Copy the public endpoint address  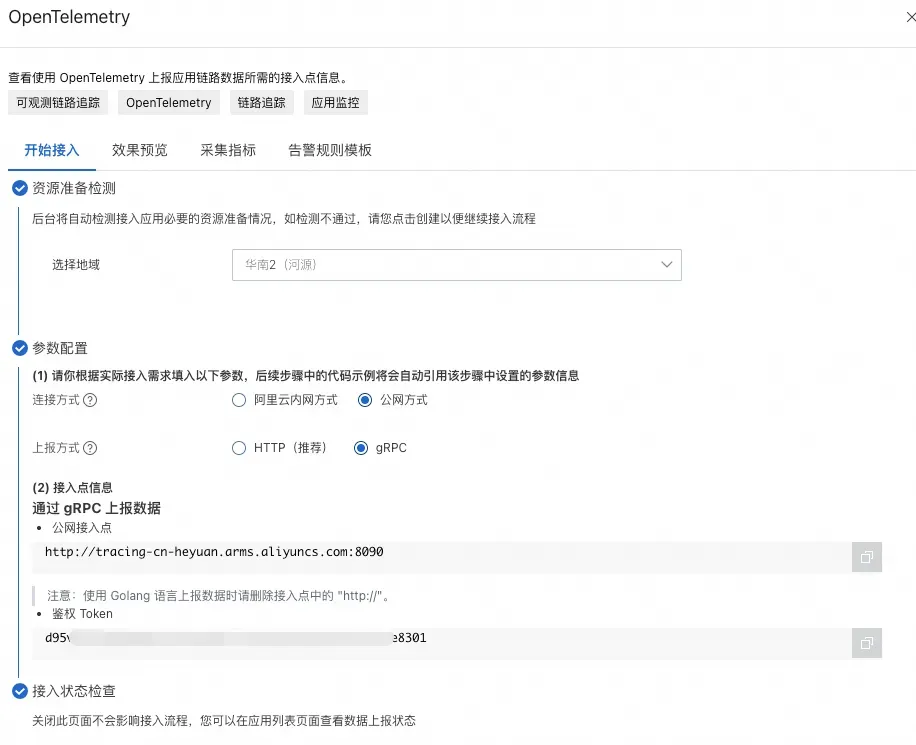(866, 557)
